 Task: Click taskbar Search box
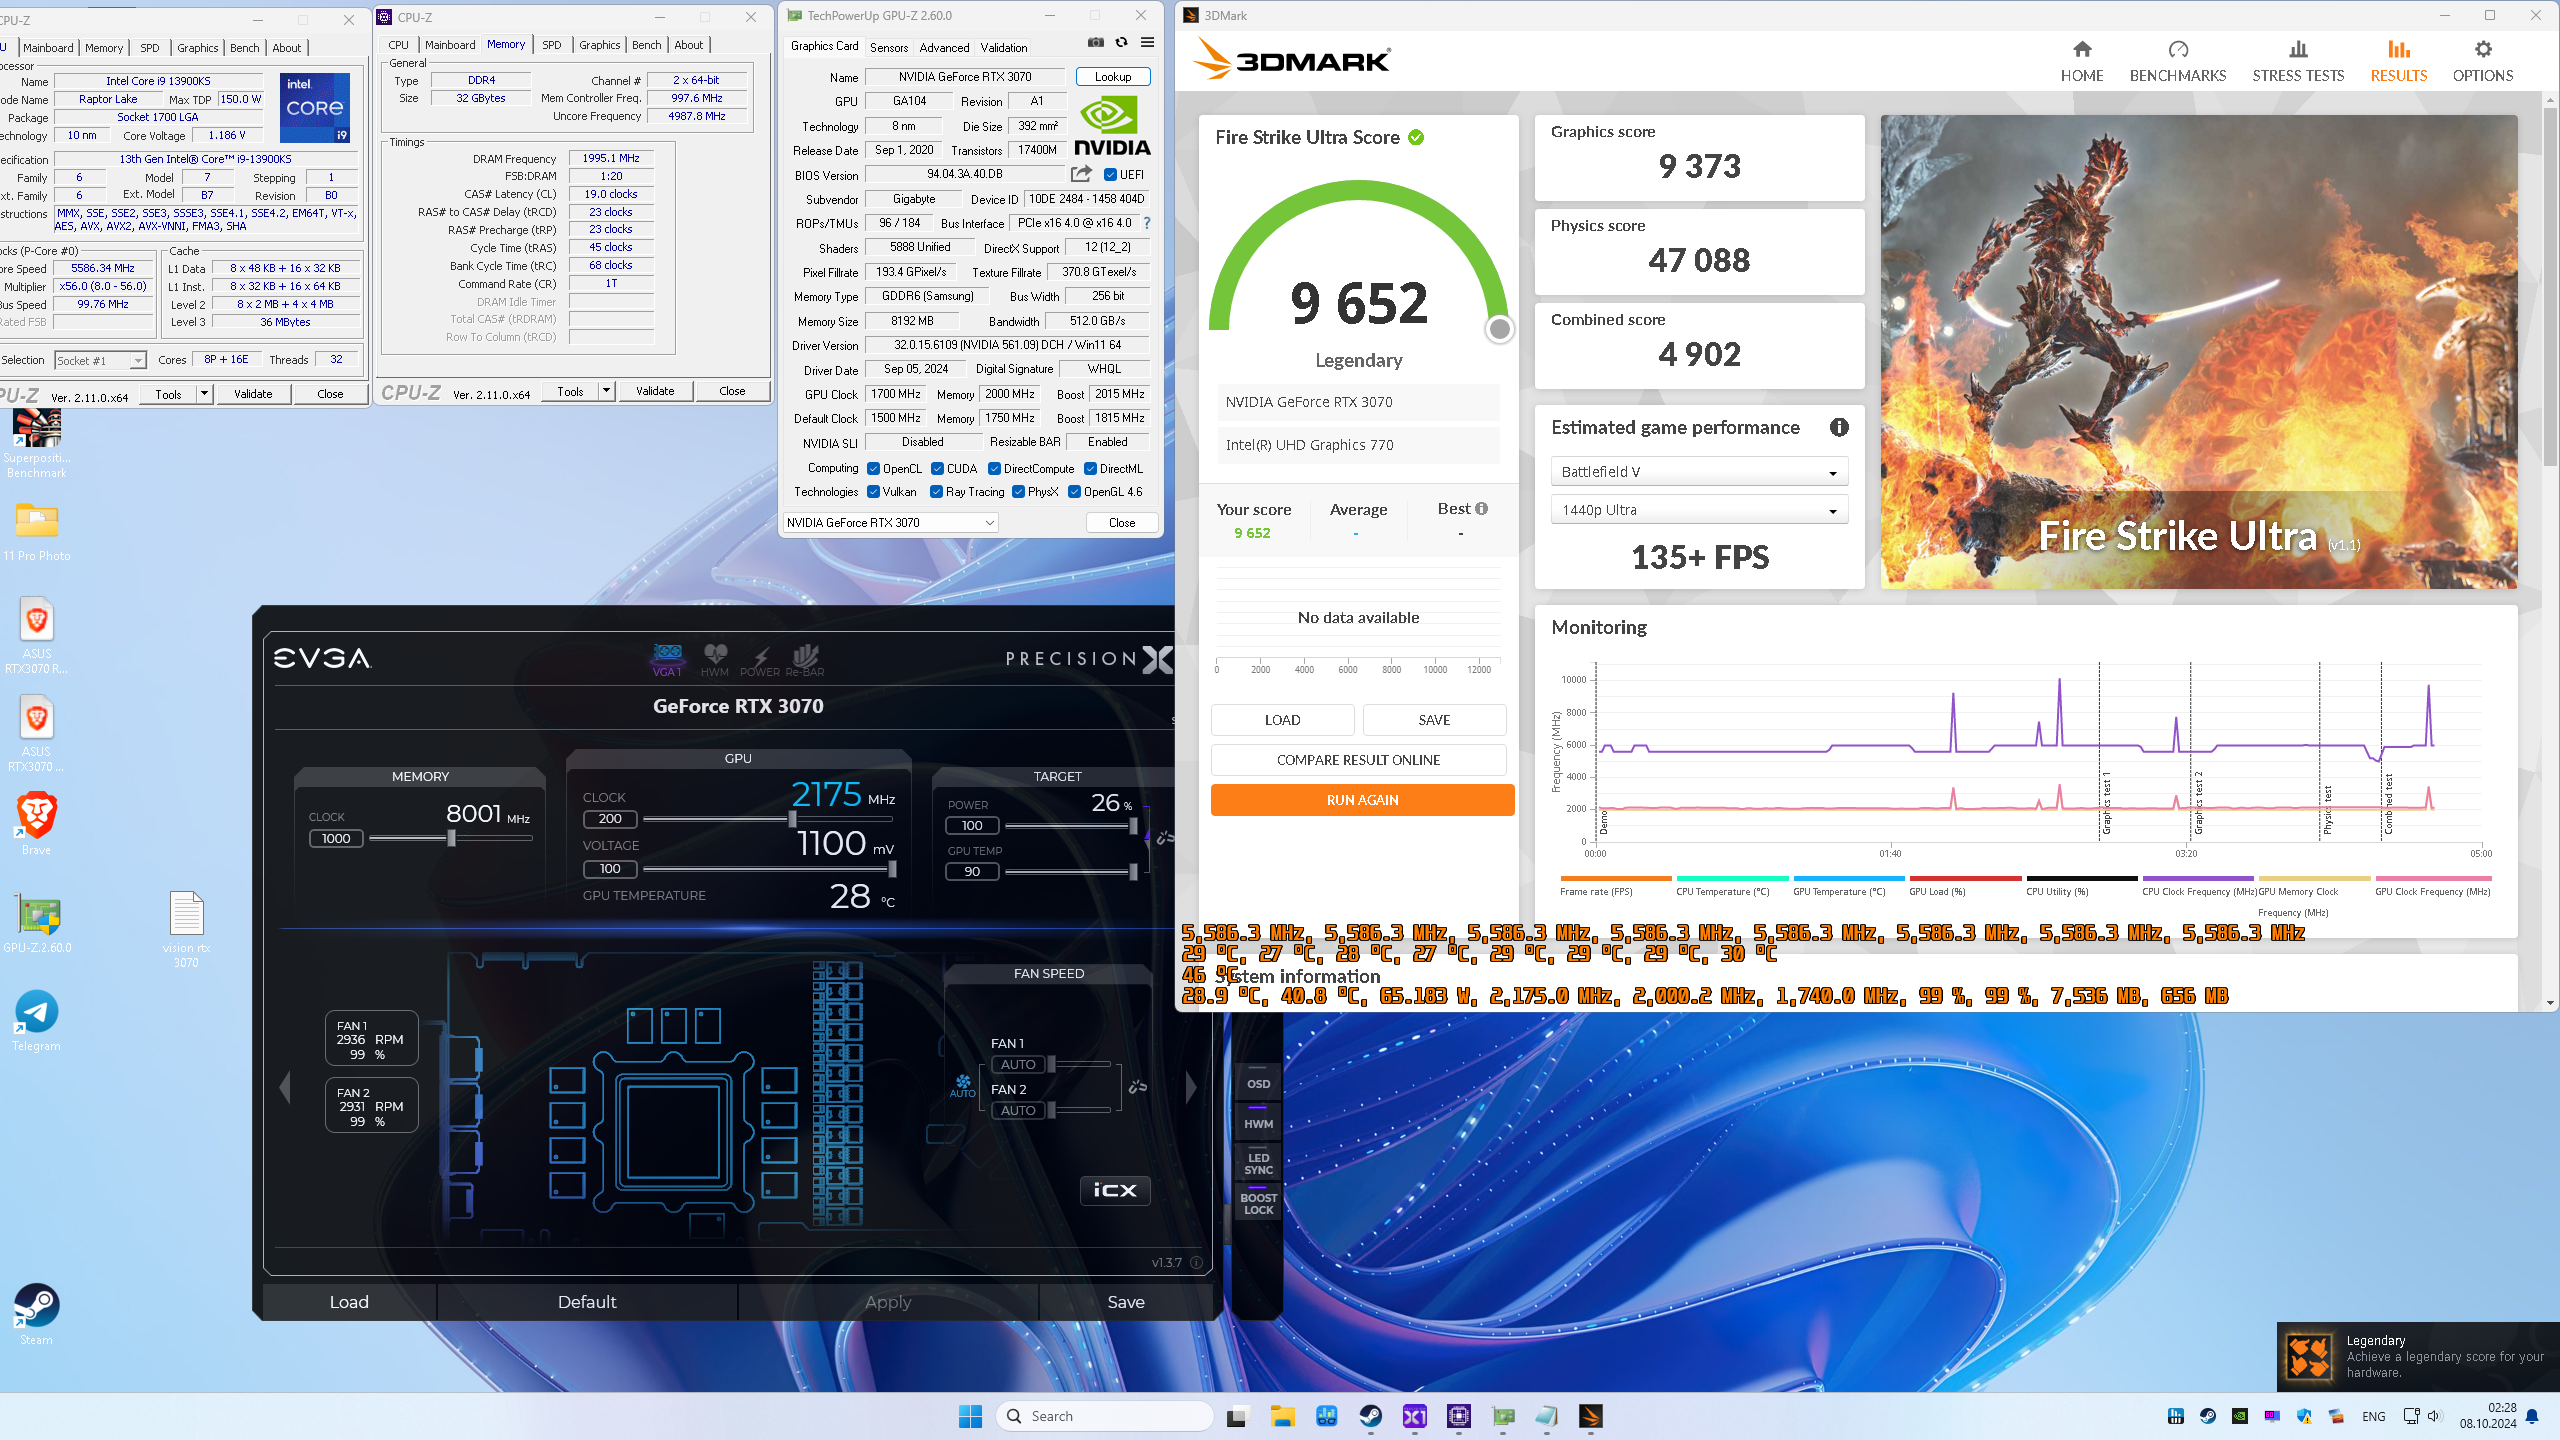pos(1105,1416)
